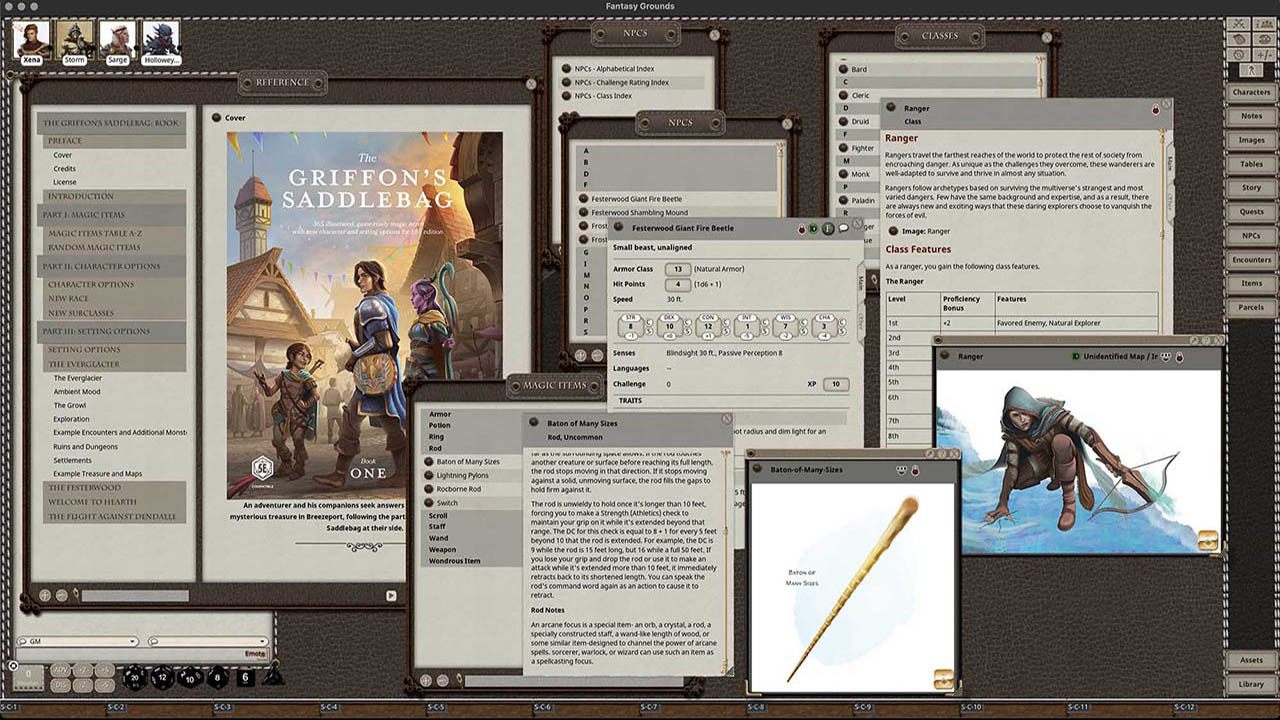This screenshot has height=720, width=1280.
Task: Click the play arrow under the Saddlebag cover page
Action: (x=391, y=595)
